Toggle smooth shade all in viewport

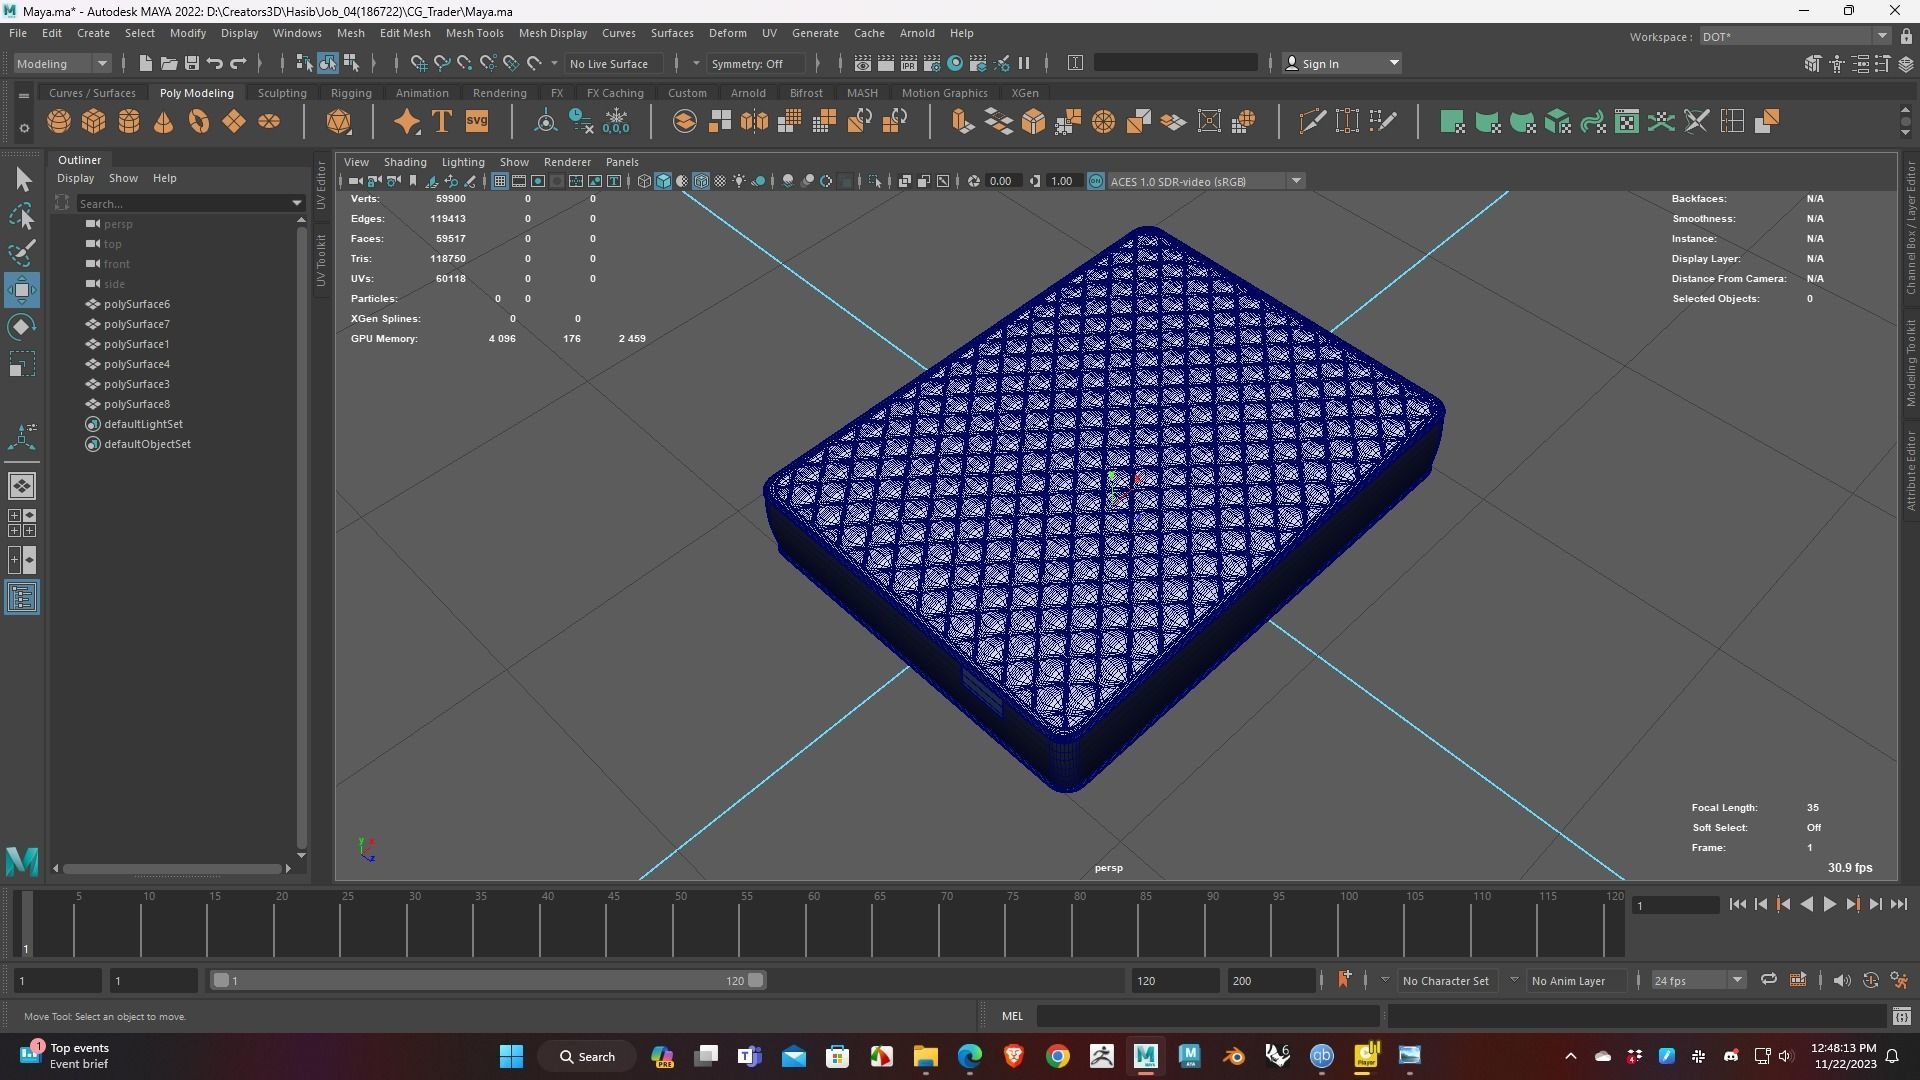click(663, 181)
